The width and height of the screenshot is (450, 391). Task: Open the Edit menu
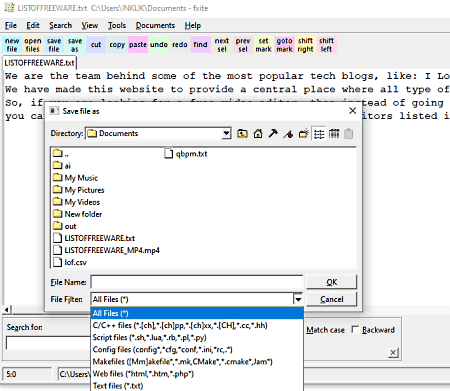(x=33, y=25)
